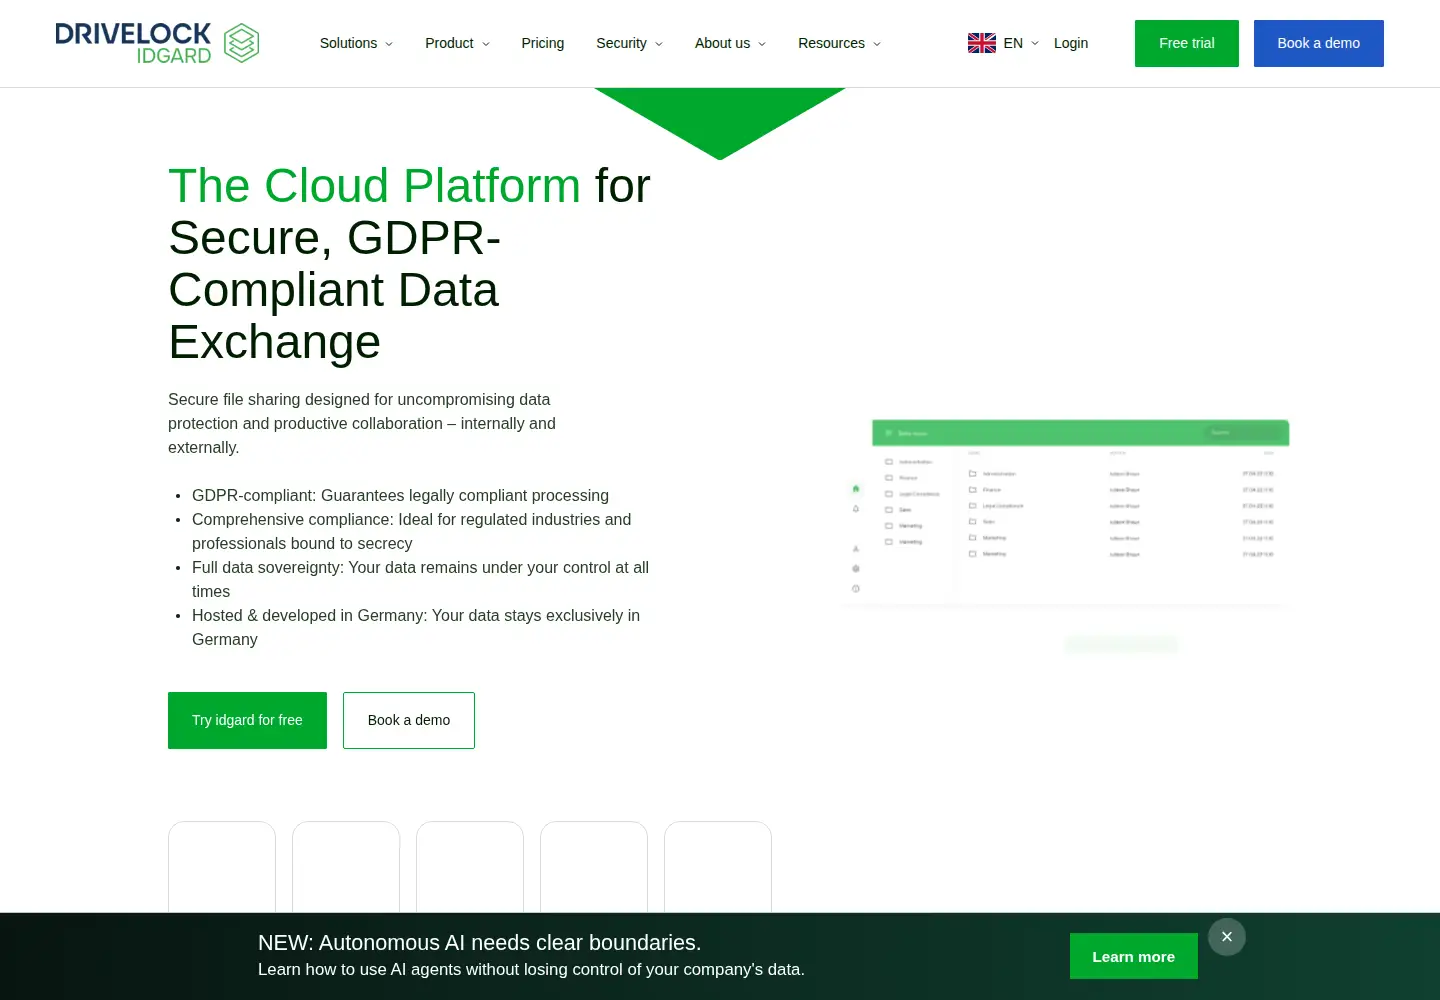The height and width of the screenshot is (1000, 1440).
Task: Click 'Learn how to use AI agents' banner text
Action: pos(531,969)
